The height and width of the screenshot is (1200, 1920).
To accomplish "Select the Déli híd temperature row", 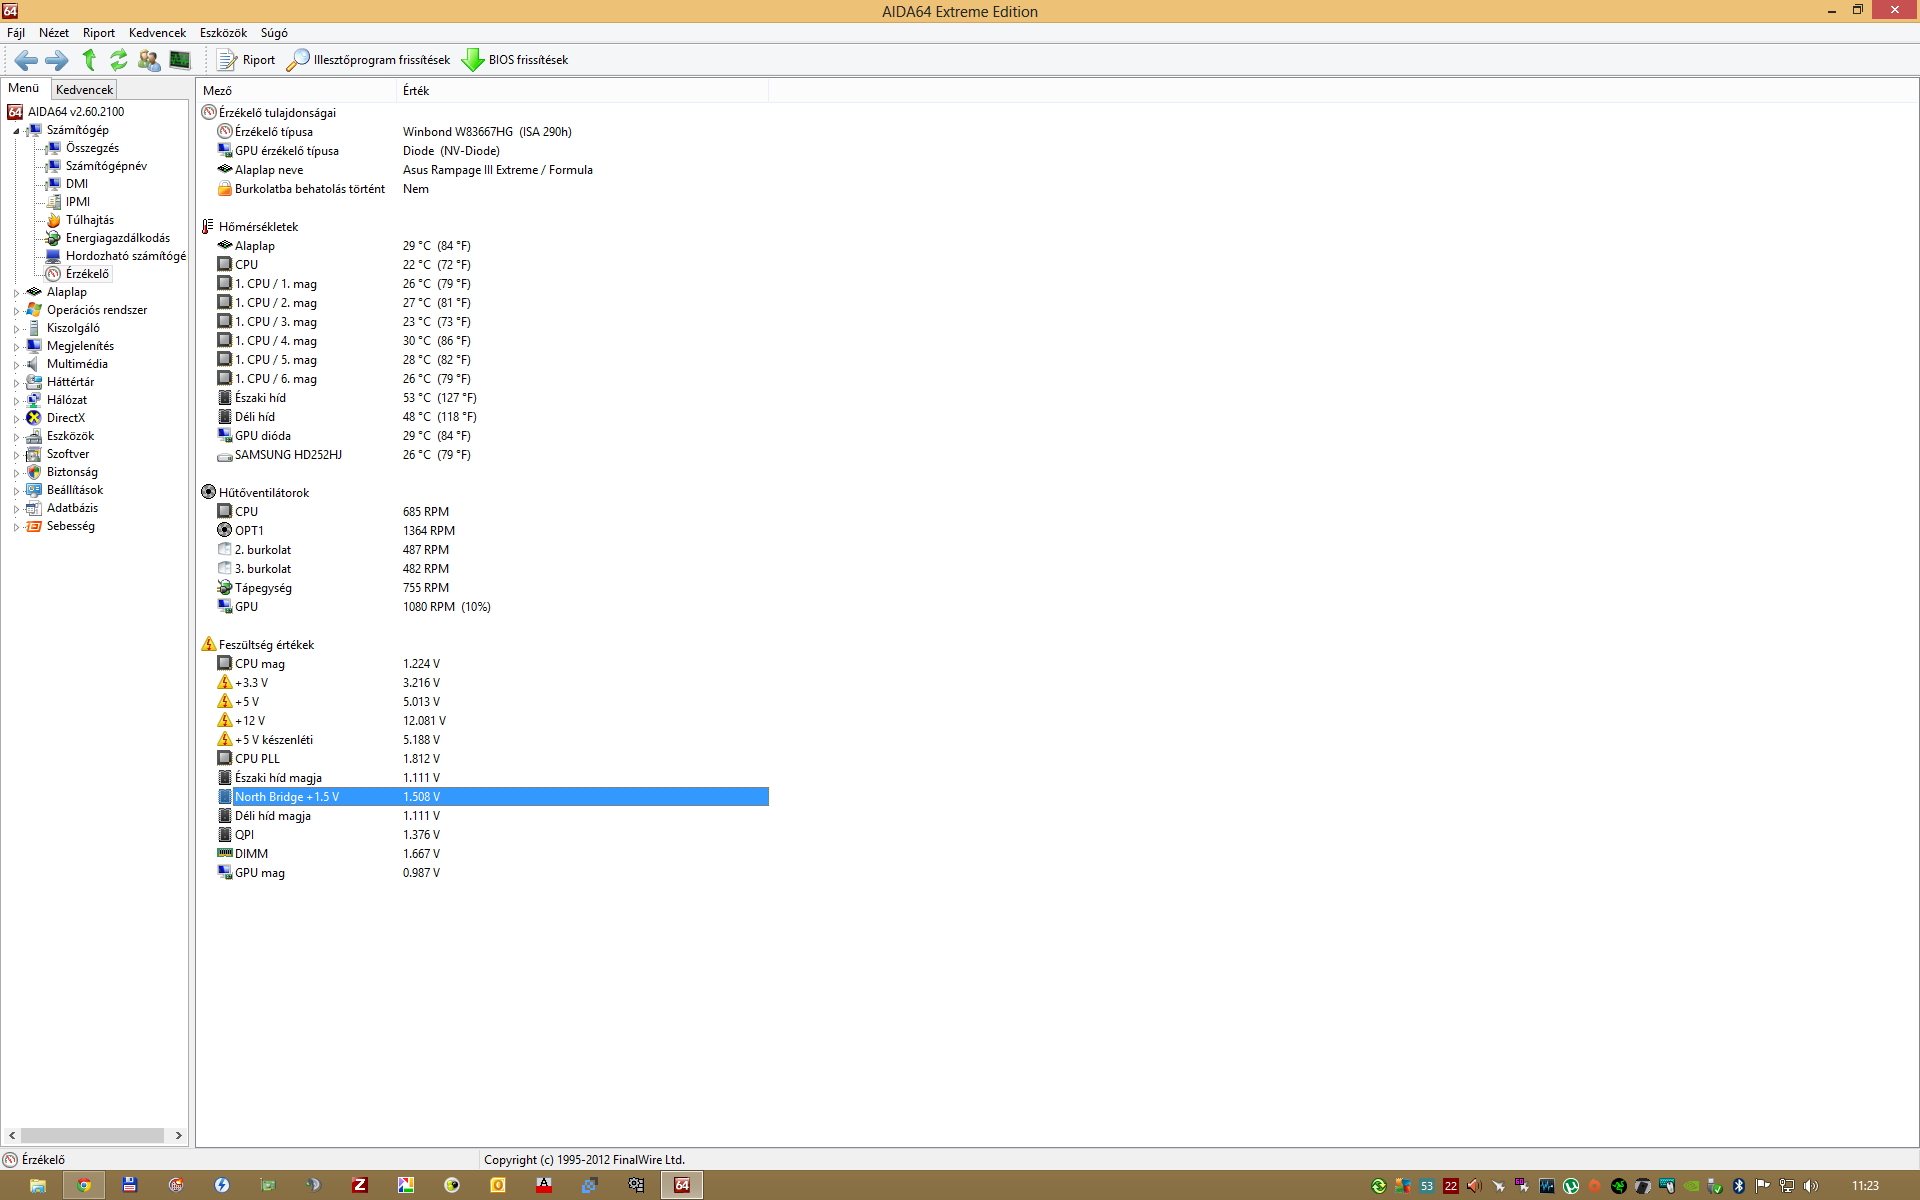I will coord(484,417).
